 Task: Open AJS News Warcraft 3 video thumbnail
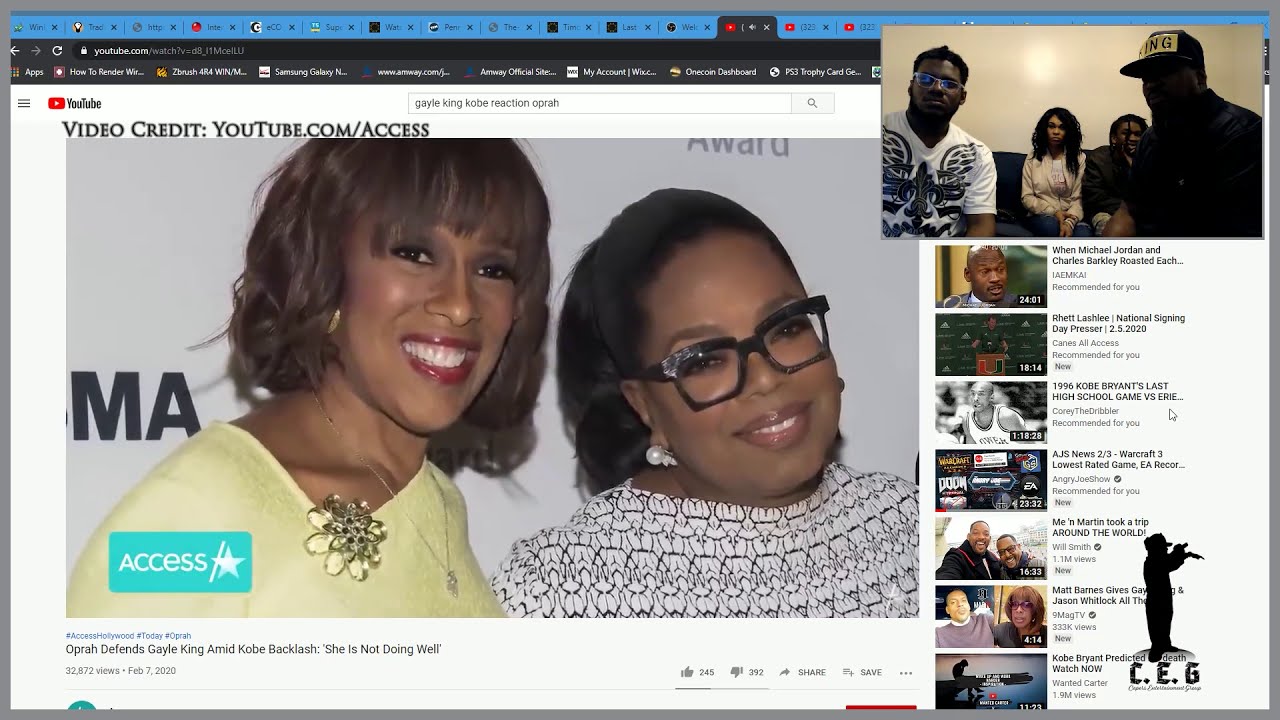click(x=991, y=480)
